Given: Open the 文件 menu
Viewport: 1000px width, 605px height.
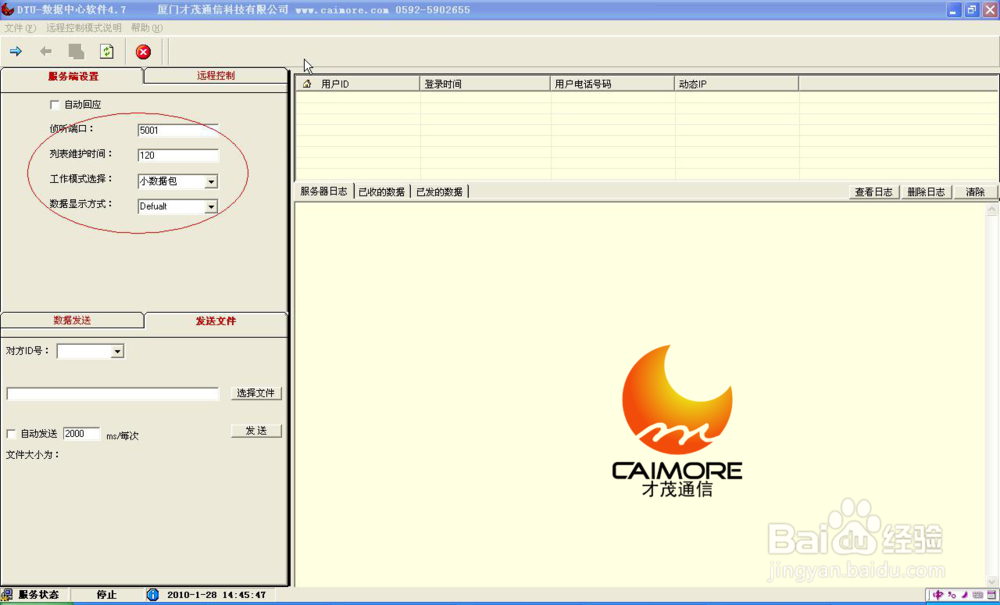Looking at the screenshot, I should tap(20, 28).
